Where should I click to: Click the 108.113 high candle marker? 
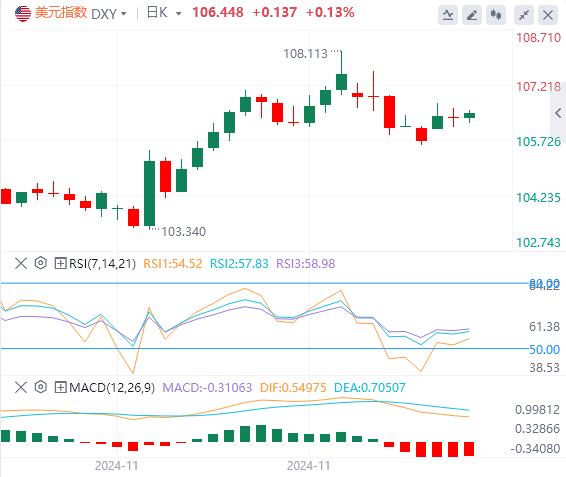pyautogui.click(x=305, y=54)
